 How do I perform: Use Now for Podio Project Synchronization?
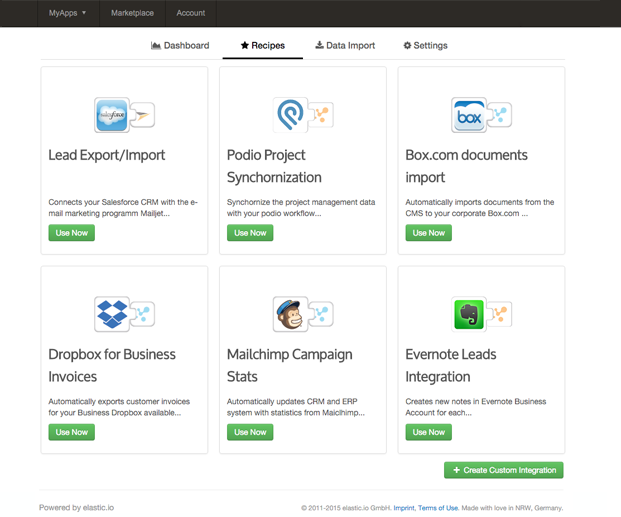point(250,233)
